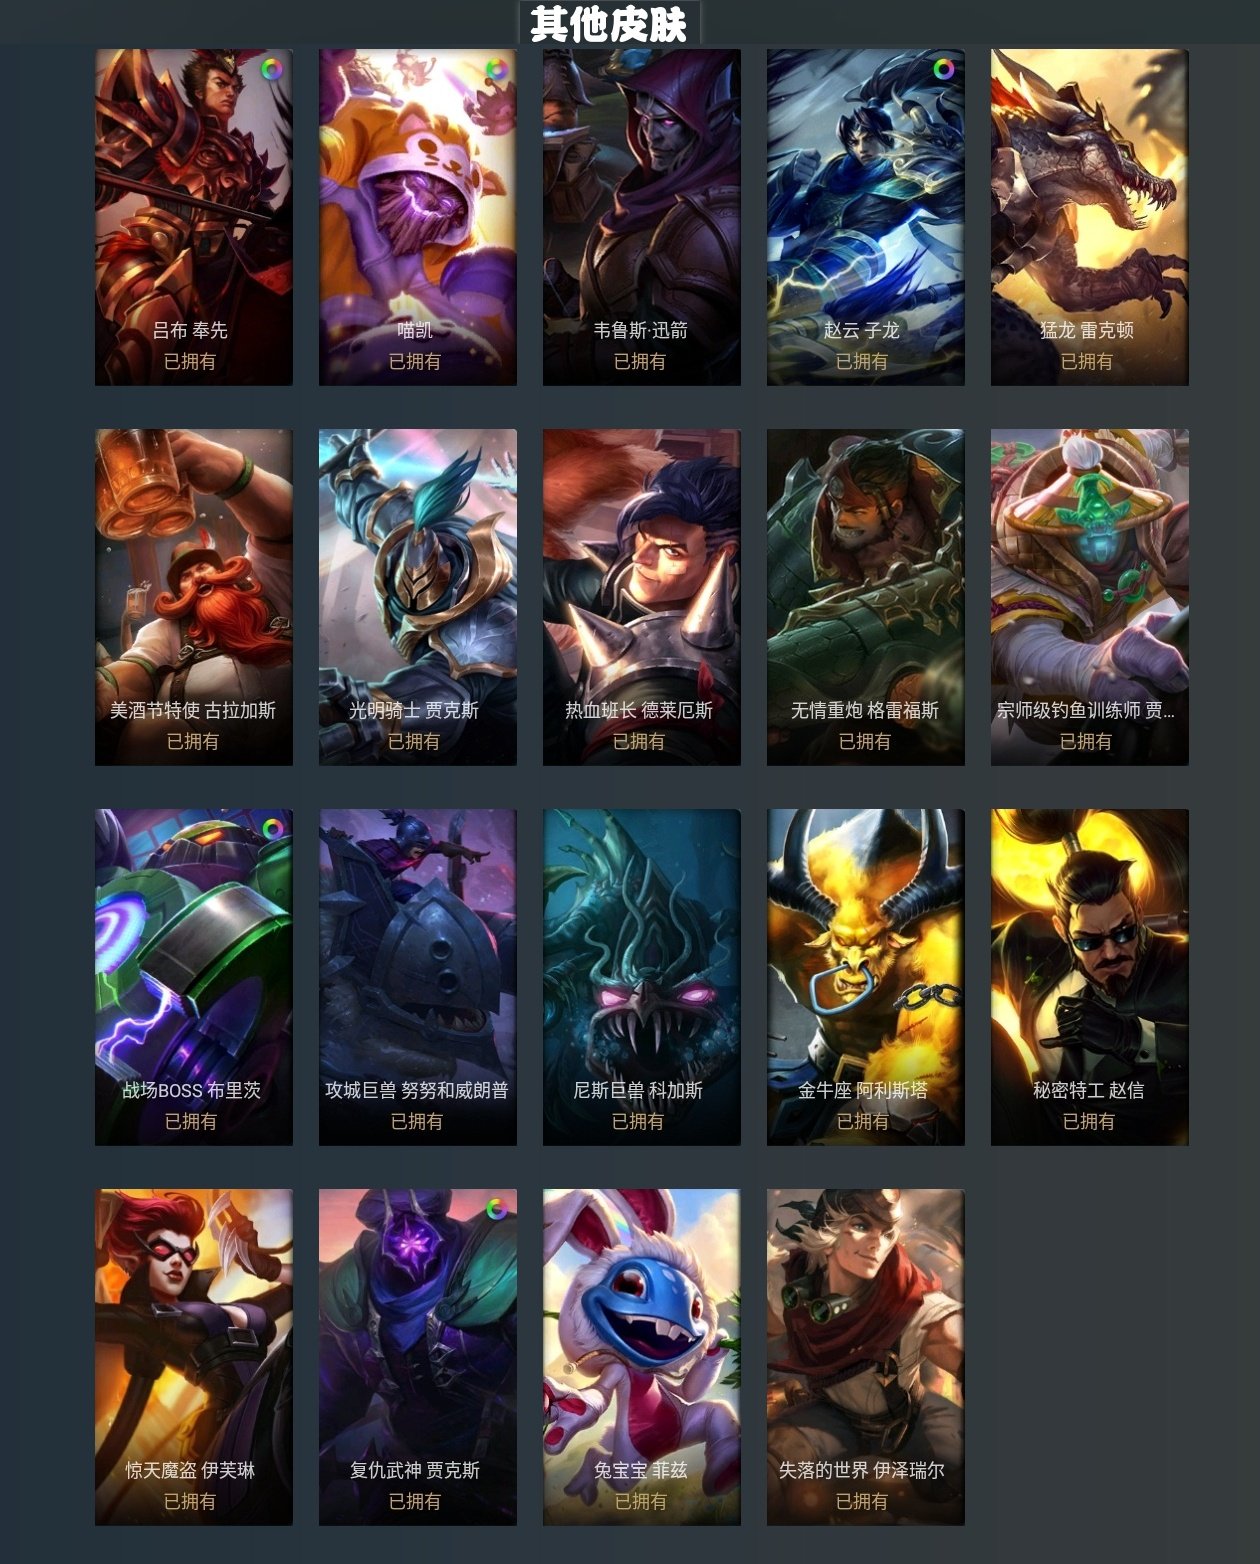Choose the 金牛座 阿利斯塔 skin

[x=866, y=977]
